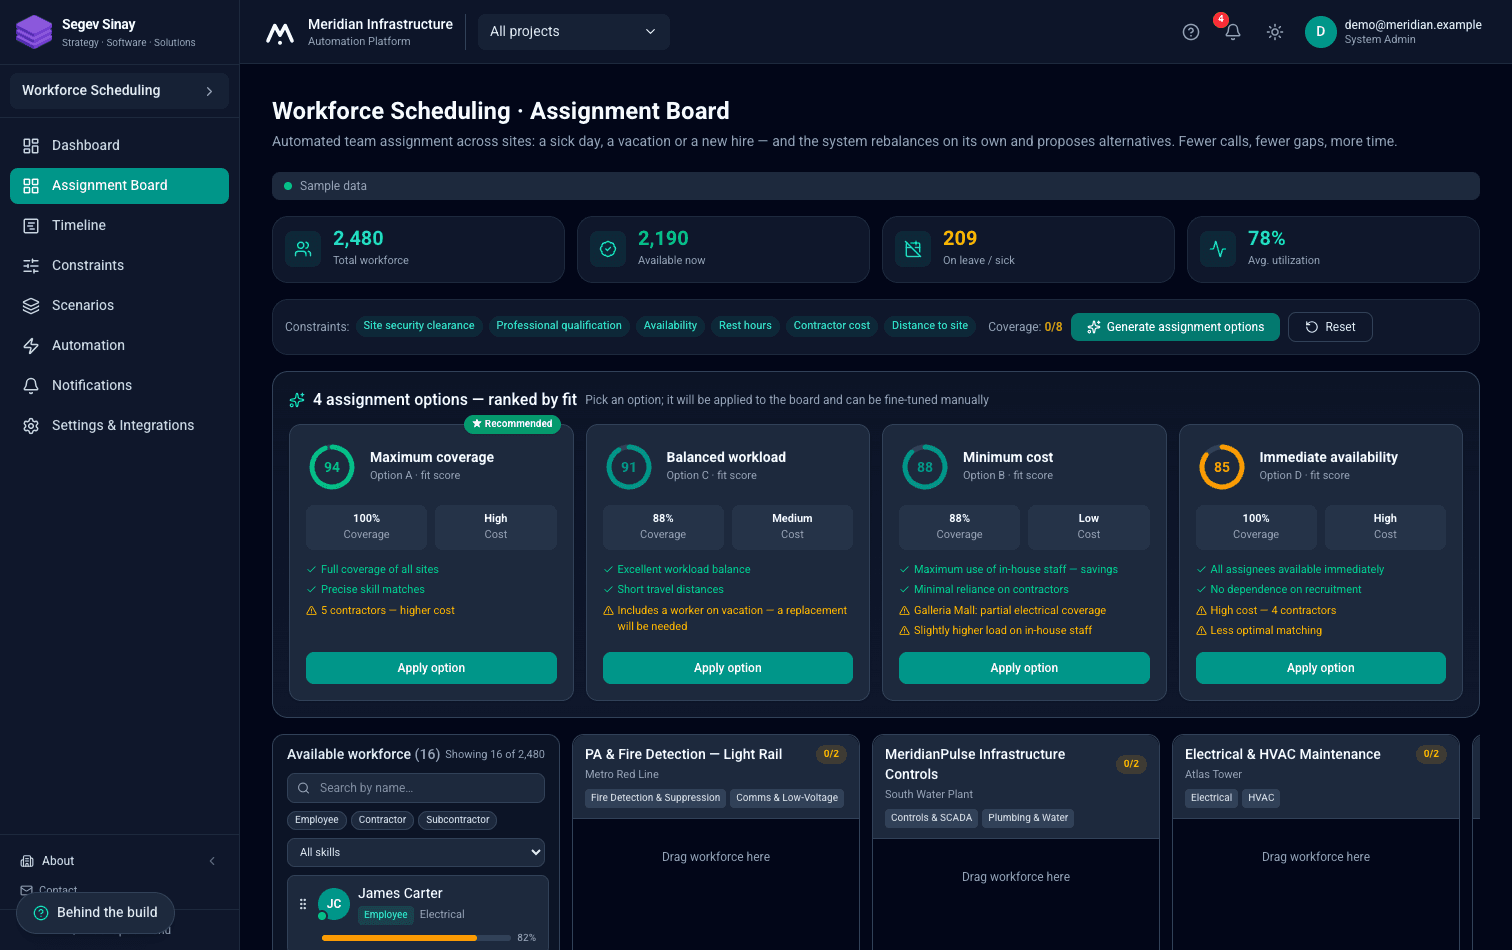This screenshot has width=1512, height=950.
Task: Click the search magnifier icon in workforce search
Action: (304, 788)
